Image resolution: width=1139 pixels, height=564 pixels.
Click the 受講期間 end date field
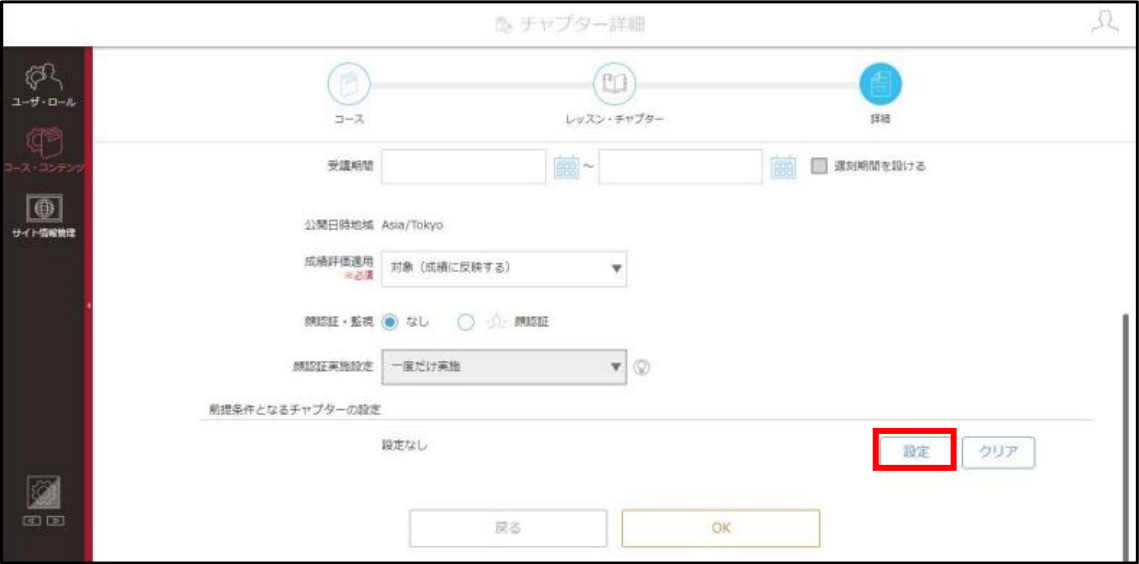coord(681,166)
